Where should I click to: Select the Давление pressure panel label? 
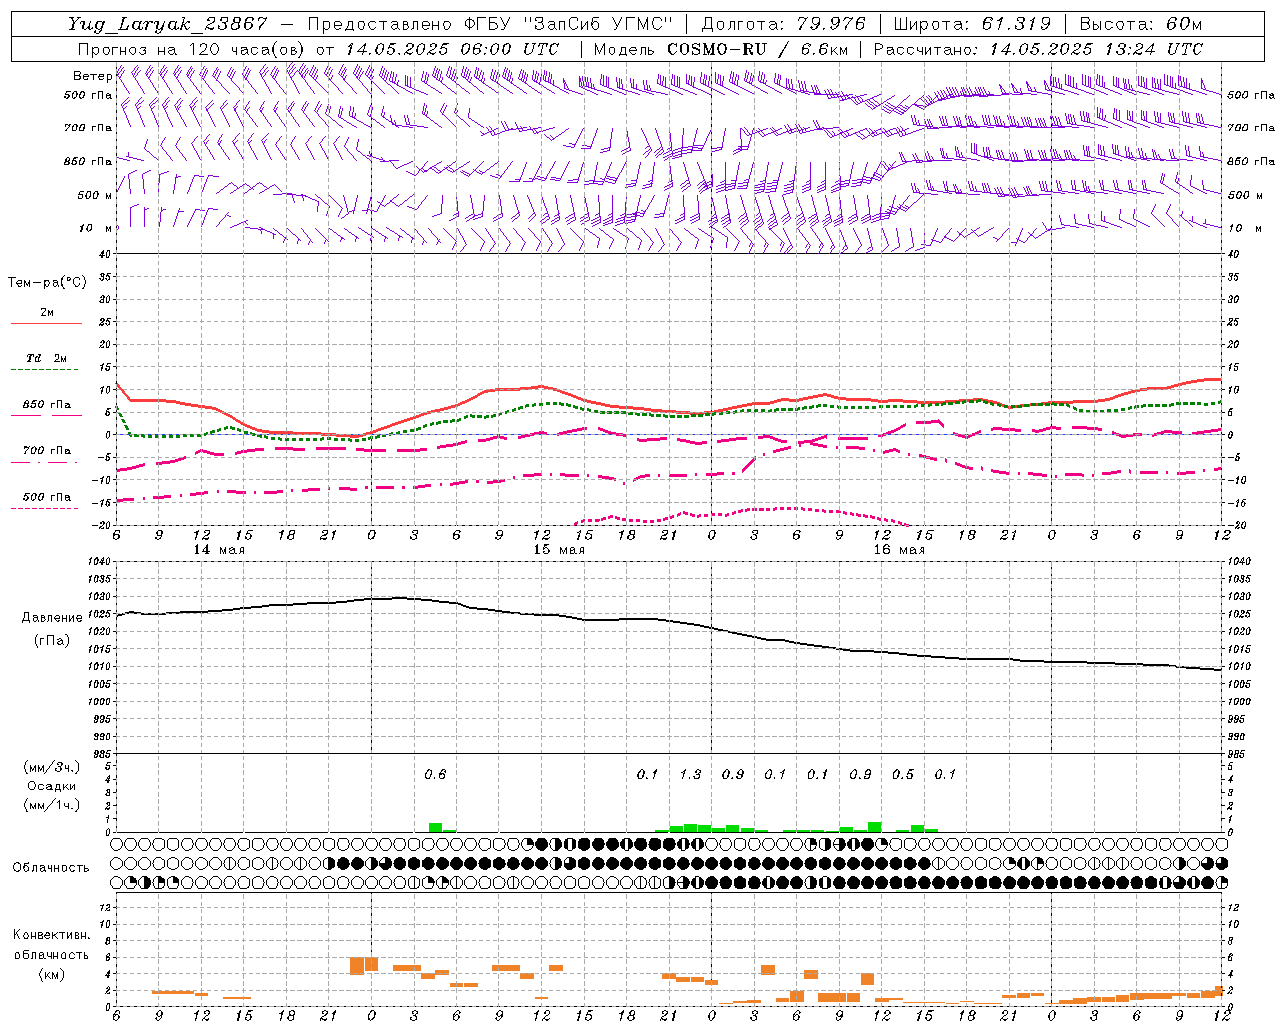coord(52,618)
